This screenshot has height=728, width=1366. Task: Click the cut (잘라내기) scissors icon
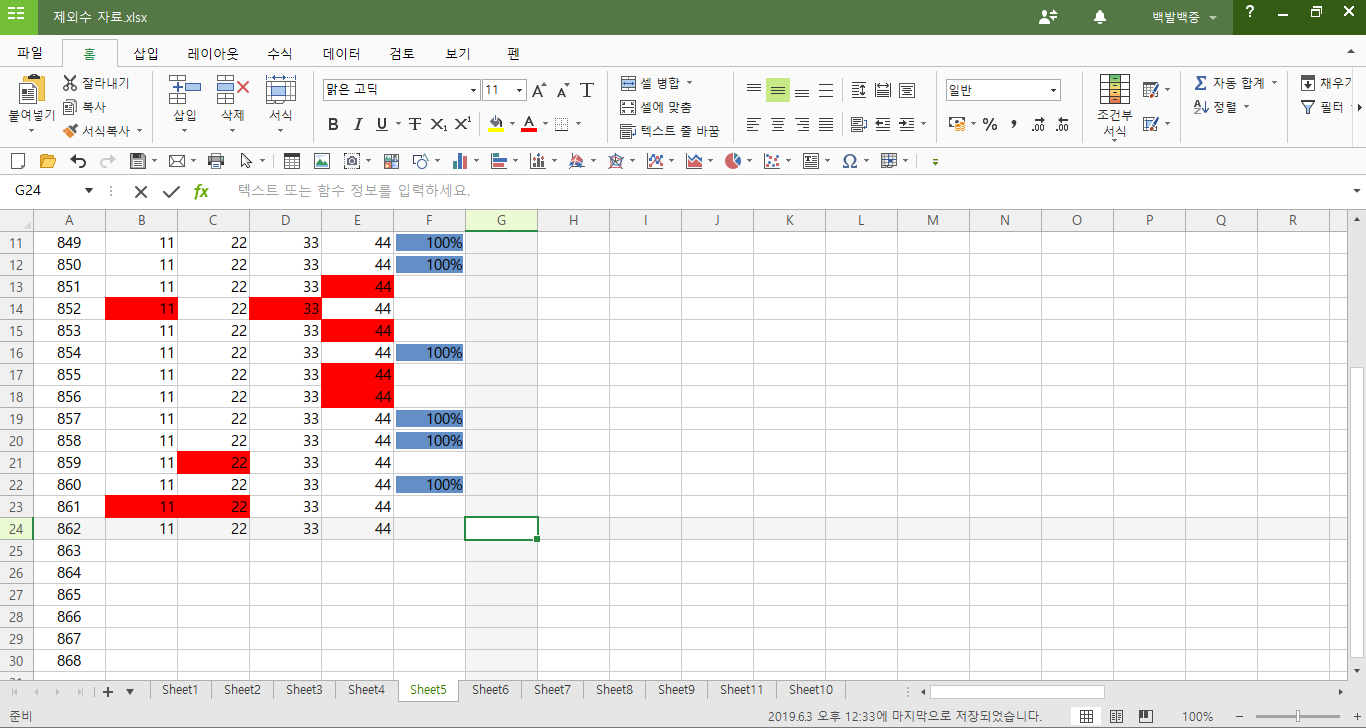70,83
